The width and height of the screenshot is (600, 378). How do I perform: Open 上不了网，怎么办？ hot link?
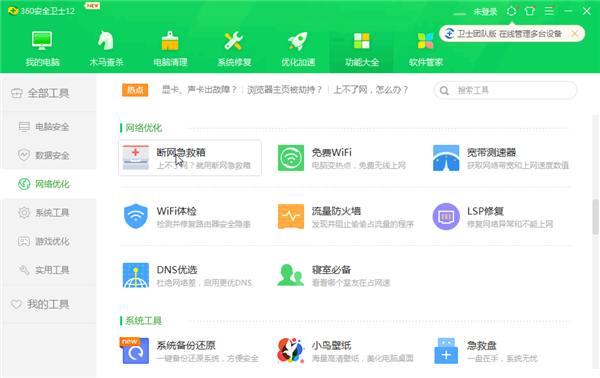371,90
